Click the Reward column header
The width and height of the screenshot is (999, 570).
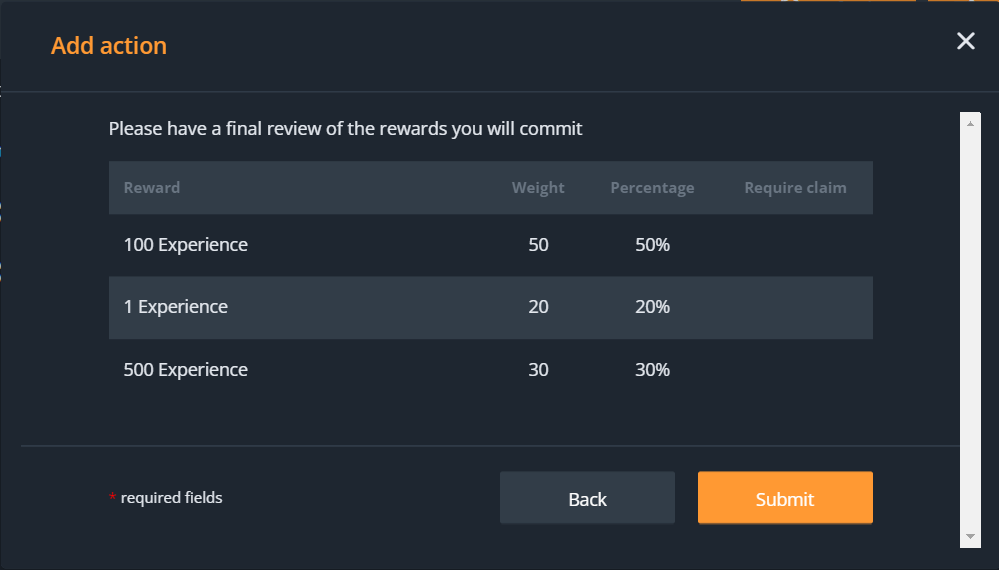pyautogui.click(x=152, y=188)
